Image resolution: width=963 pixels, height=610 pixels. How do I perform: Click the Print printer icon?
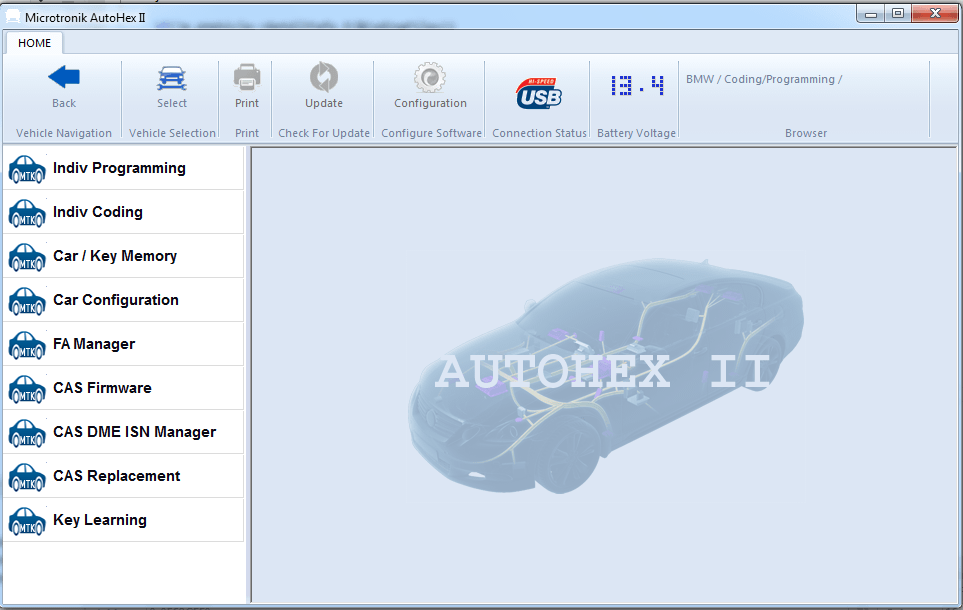click(247, 77)
